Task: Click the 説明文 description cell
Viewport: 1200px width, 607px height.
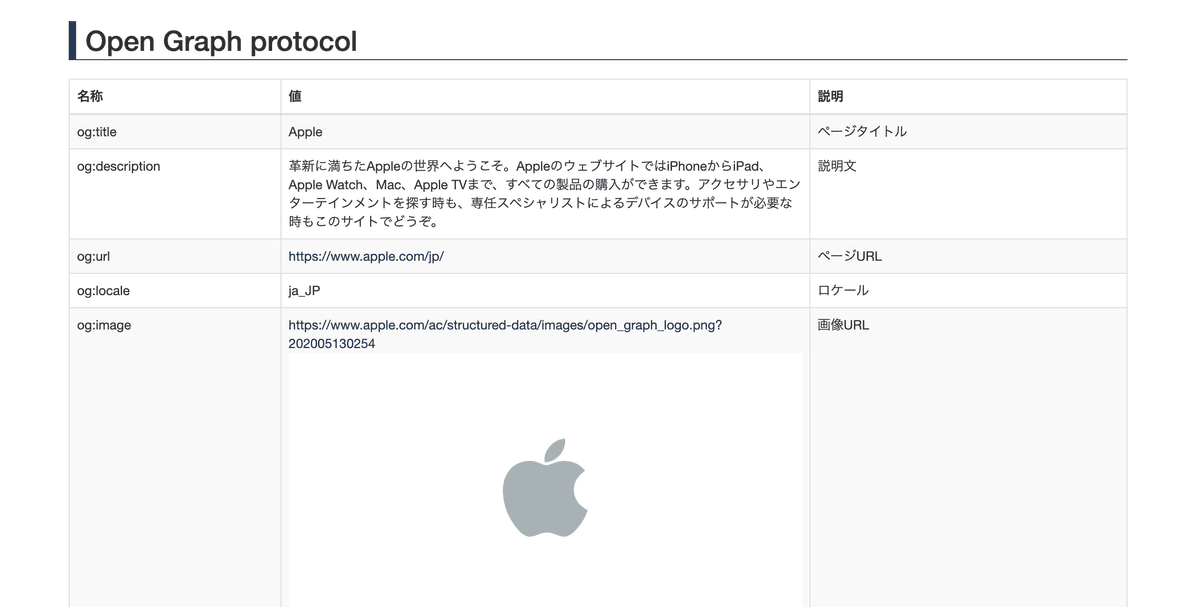Action: (837, 167)
